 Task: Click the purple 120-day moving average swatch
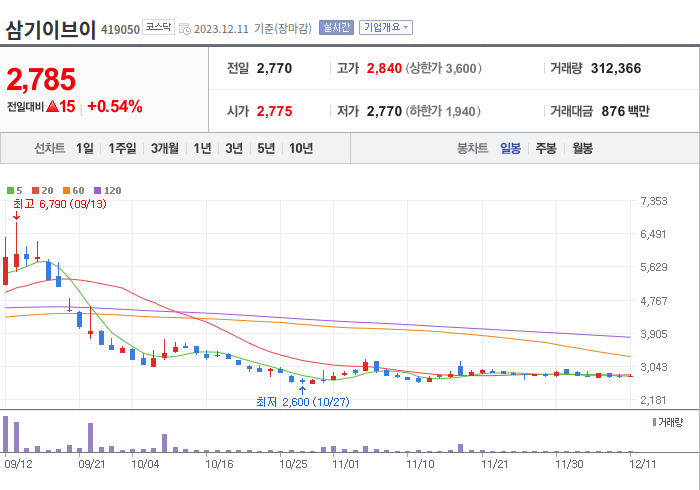pyautogui.click(x=97, y=191)
